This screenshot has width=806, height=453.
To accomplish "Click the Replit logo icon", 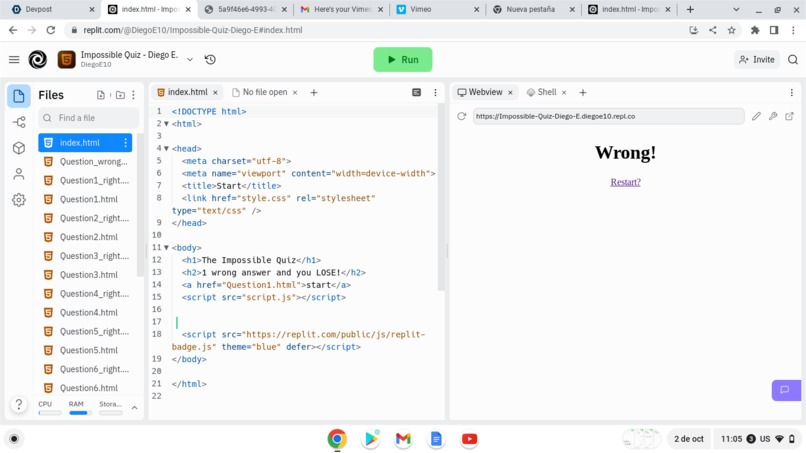I will click(38, 60).
